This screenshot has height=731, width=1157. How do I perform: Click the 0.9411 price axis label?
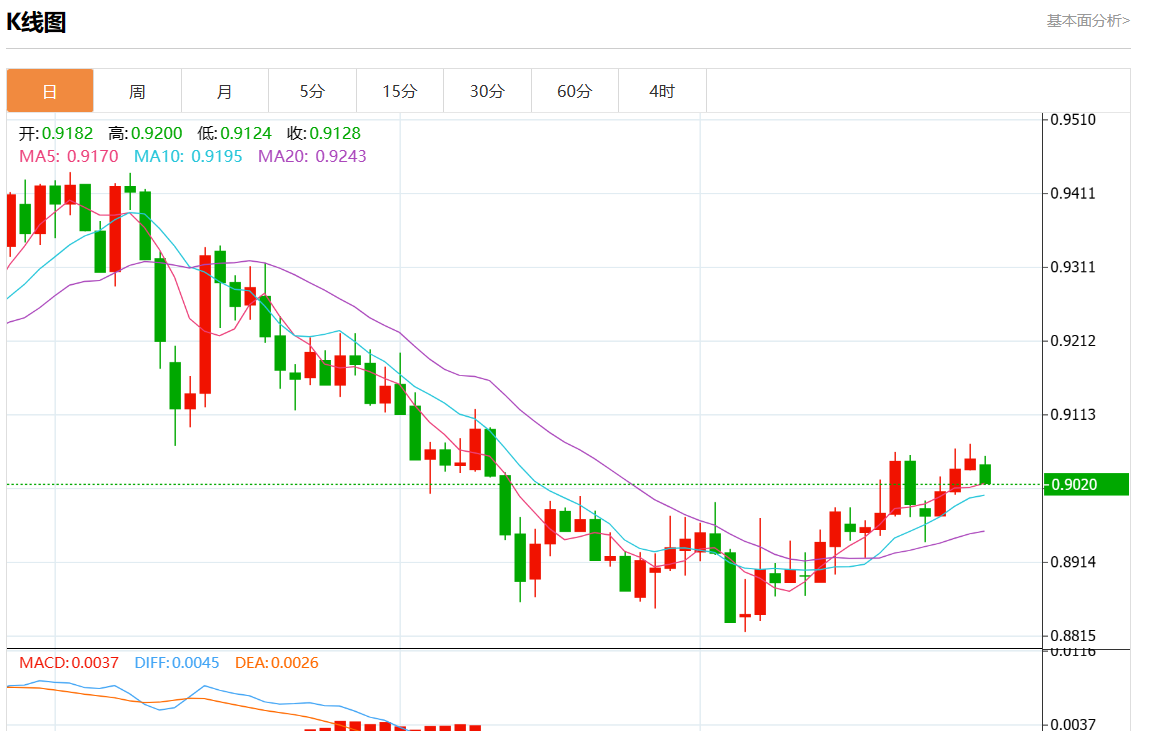pyautogui.click(x=1073, y=193)
